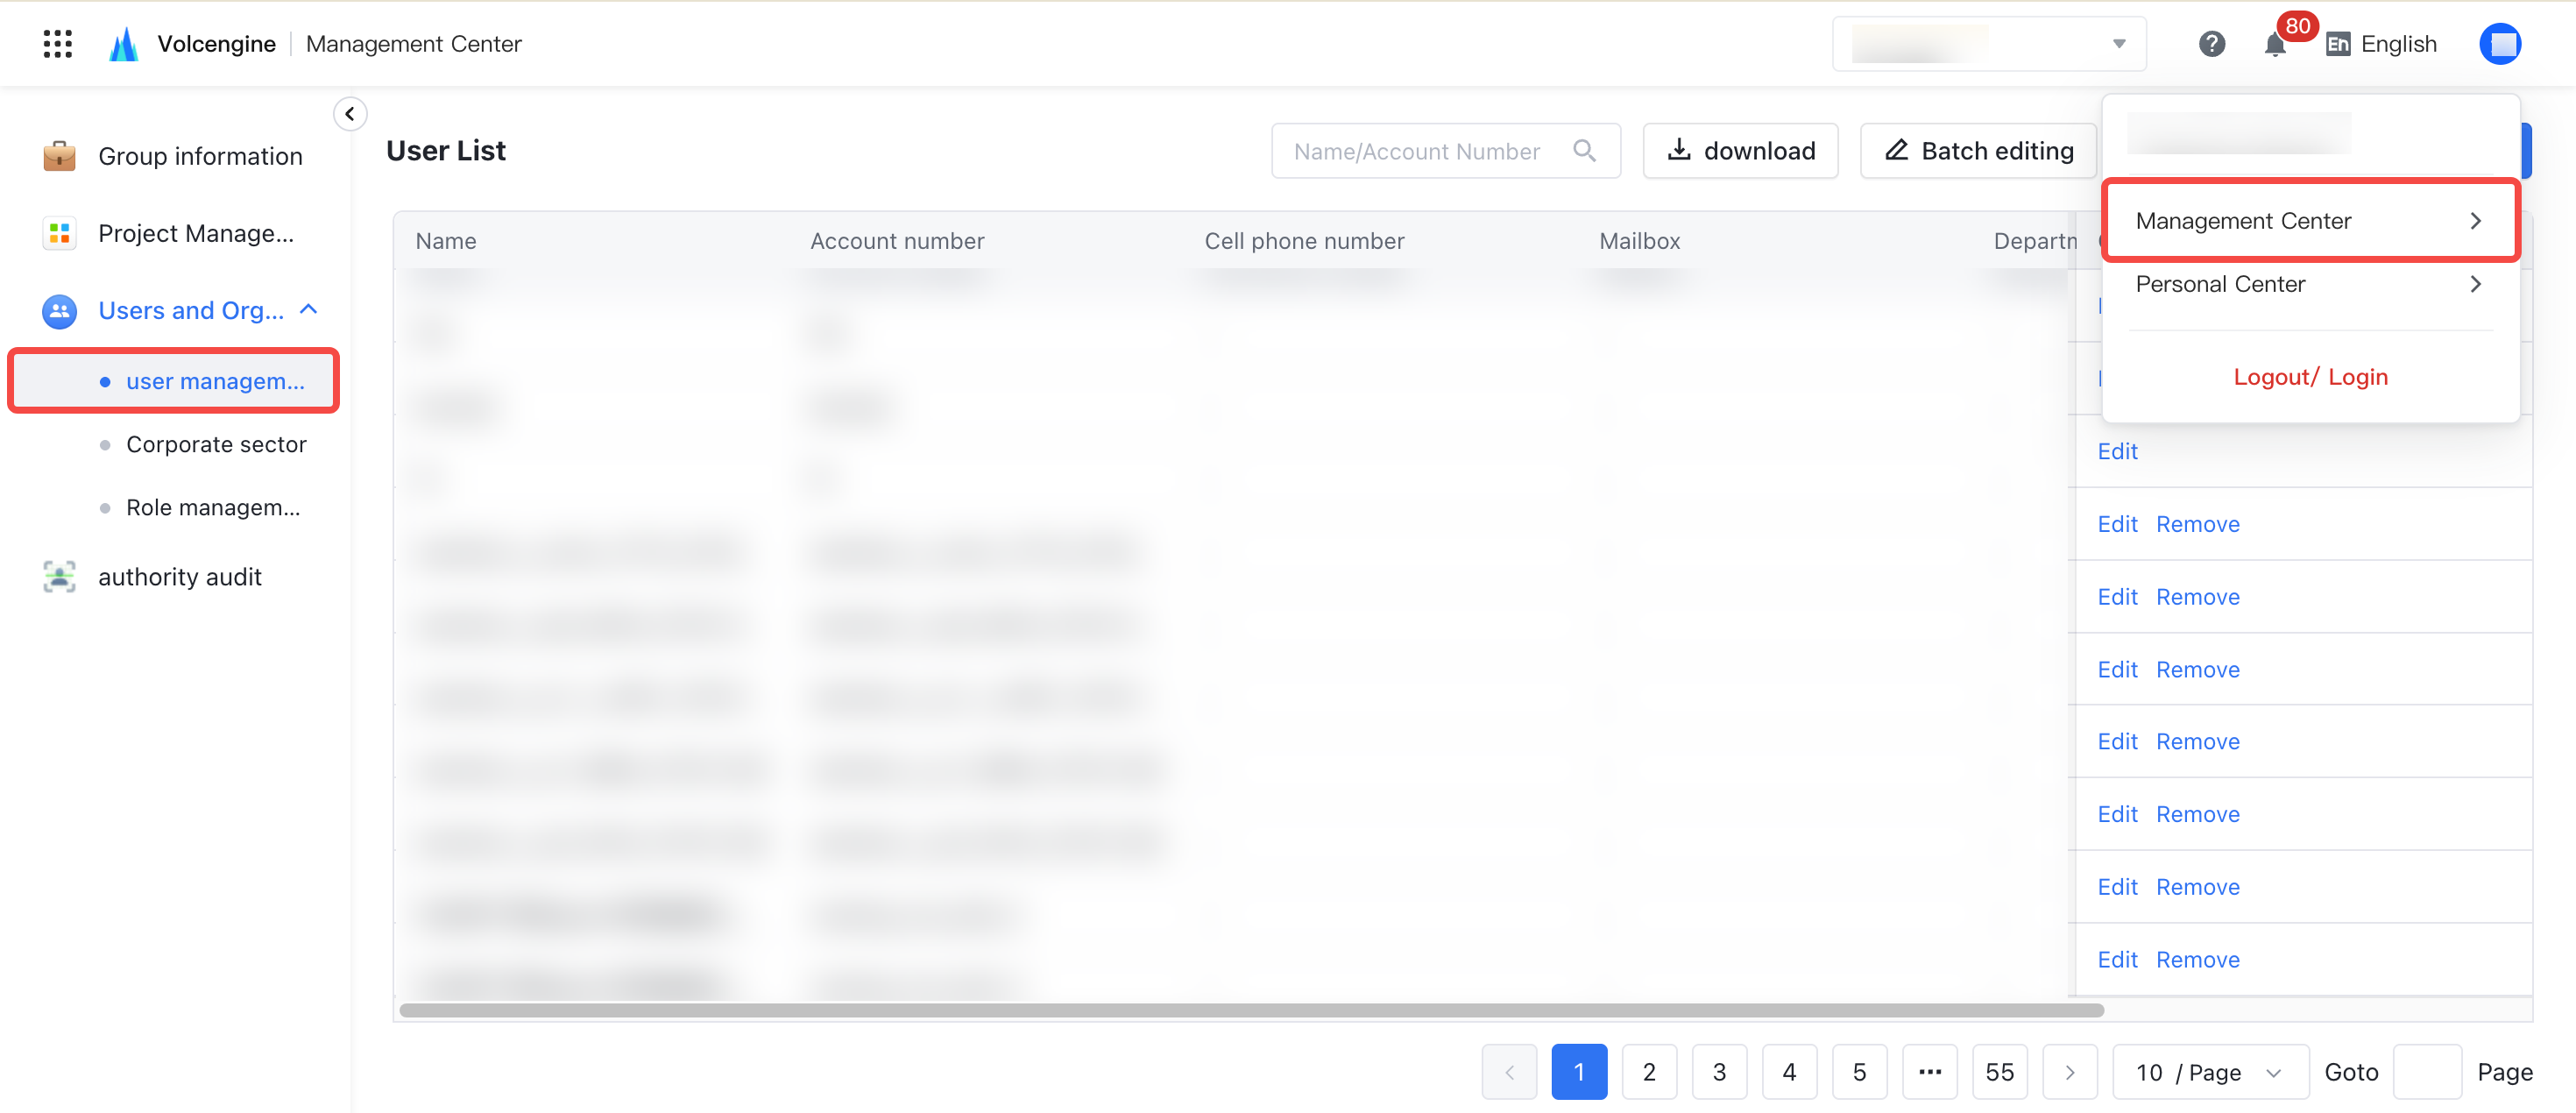Go to page 5
Image resolution: width=2576 pixels, height=1113 pixels.
pyautogui.click(x=1859, y=1072)
